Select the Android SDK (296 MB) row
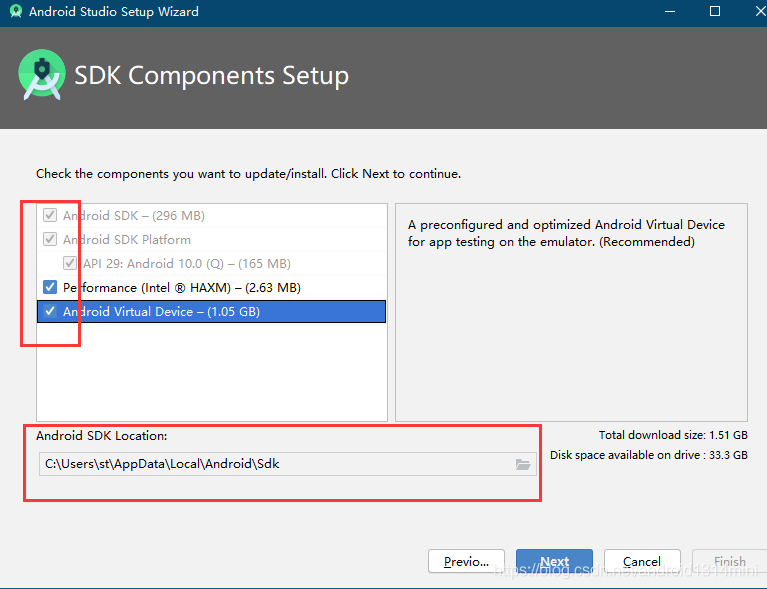Image resolution: width=767 pixels, height=589 pixels. 212,216
